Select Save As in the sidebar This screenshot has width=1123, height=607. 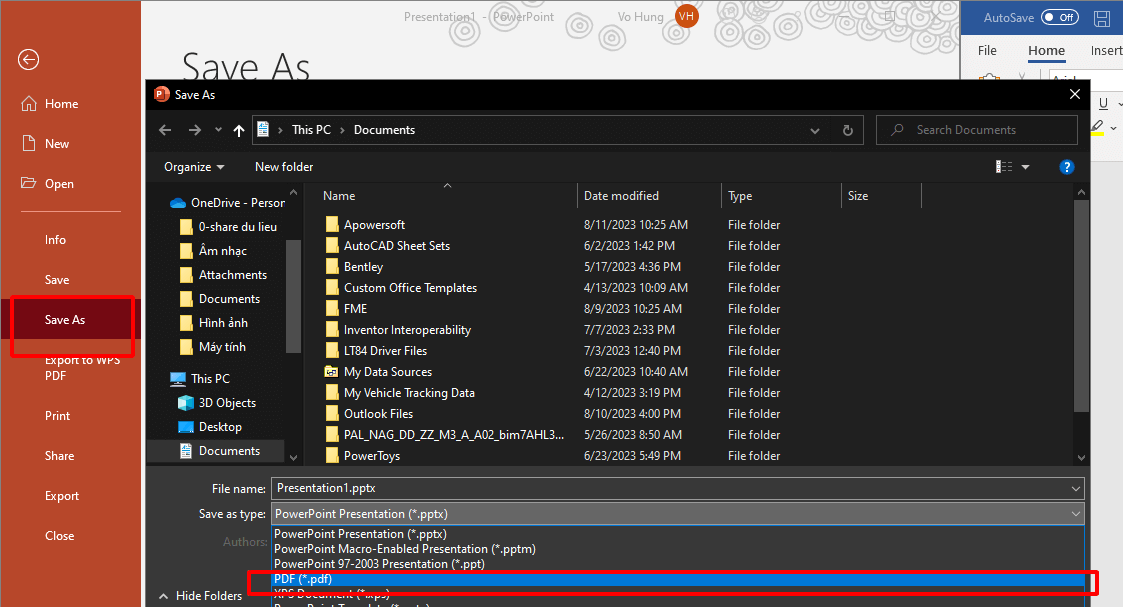[65, 320]
